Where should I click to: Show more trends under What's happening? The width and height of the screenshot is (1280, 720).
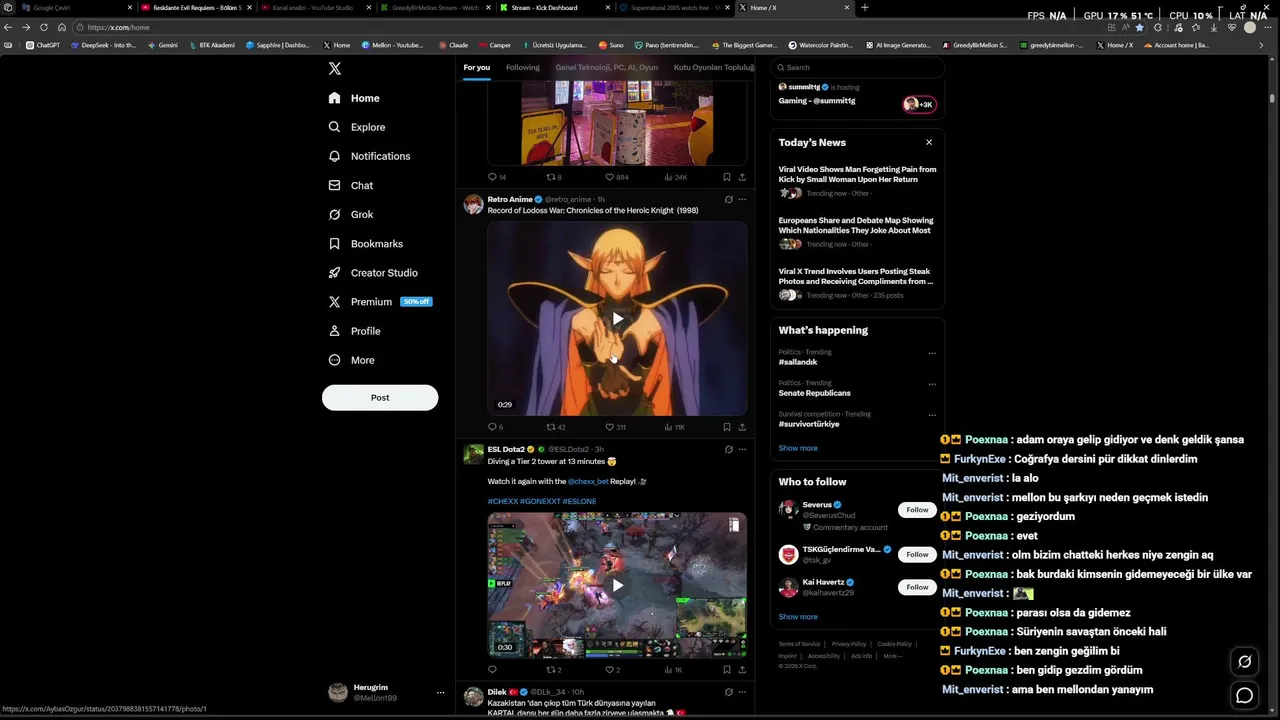[x=798, y=448]
